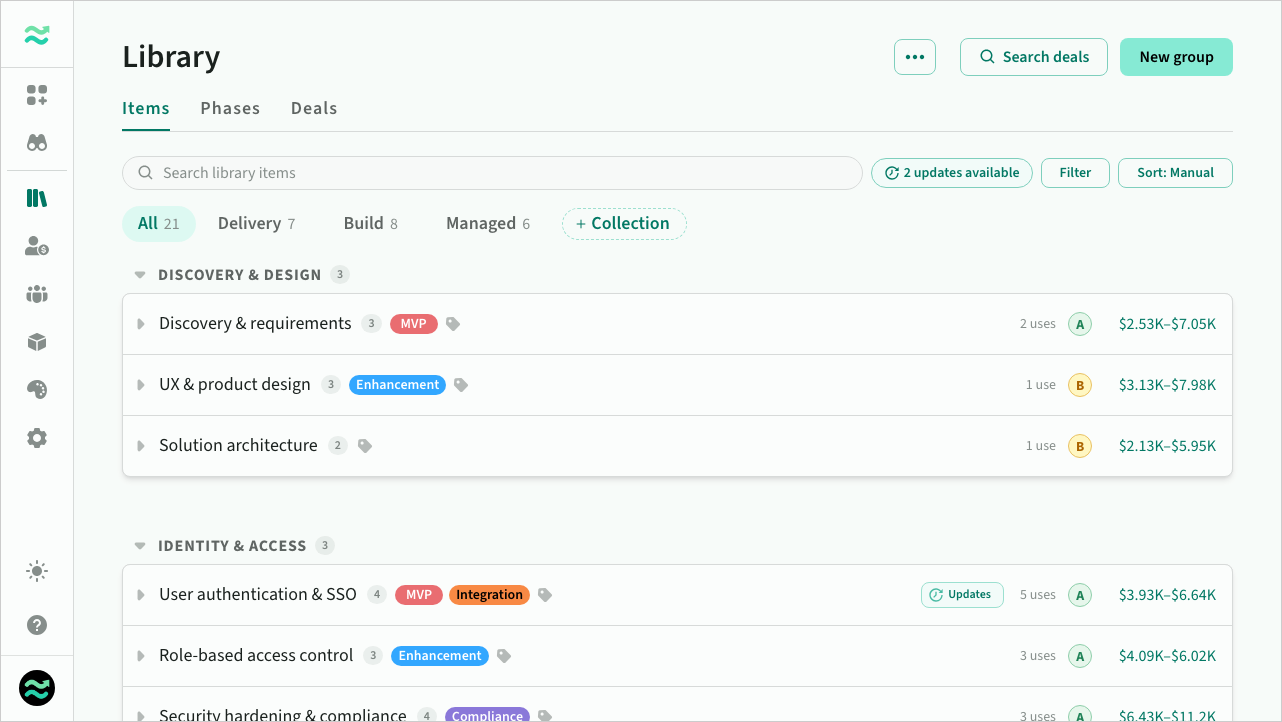Click price $2.13K–$5.95K
The image size is (1282, 722).
click(x=1167, y=446)
